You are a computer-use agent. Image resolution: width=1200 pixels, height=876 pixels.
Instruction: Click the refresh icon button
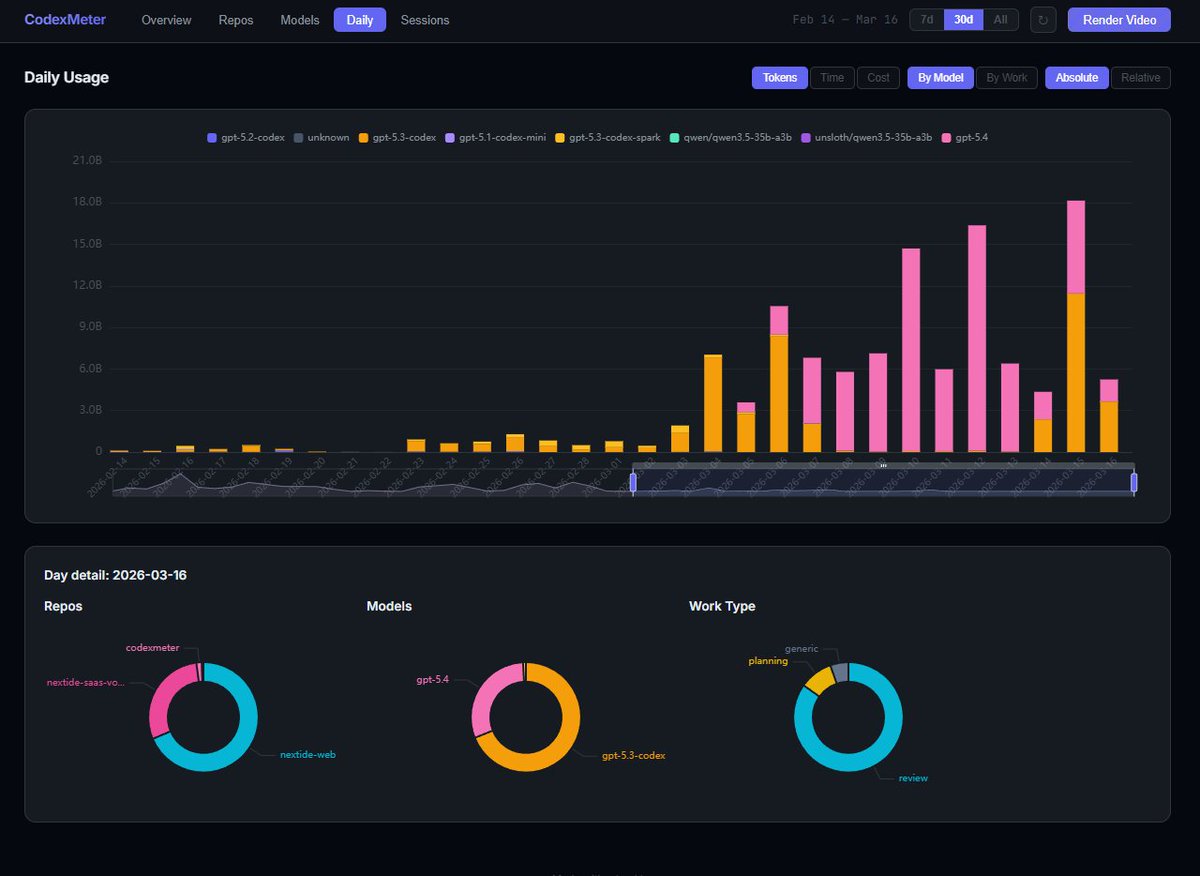coord(1043,20)
